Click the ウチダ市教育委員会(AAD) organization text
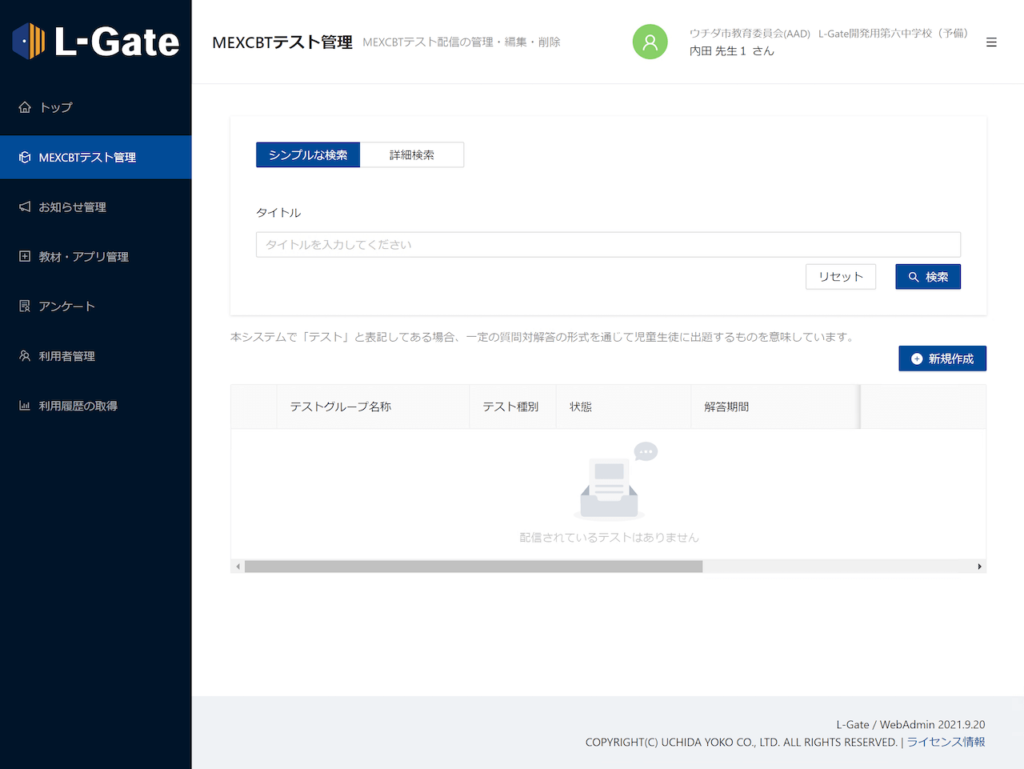 click(750, 33)
